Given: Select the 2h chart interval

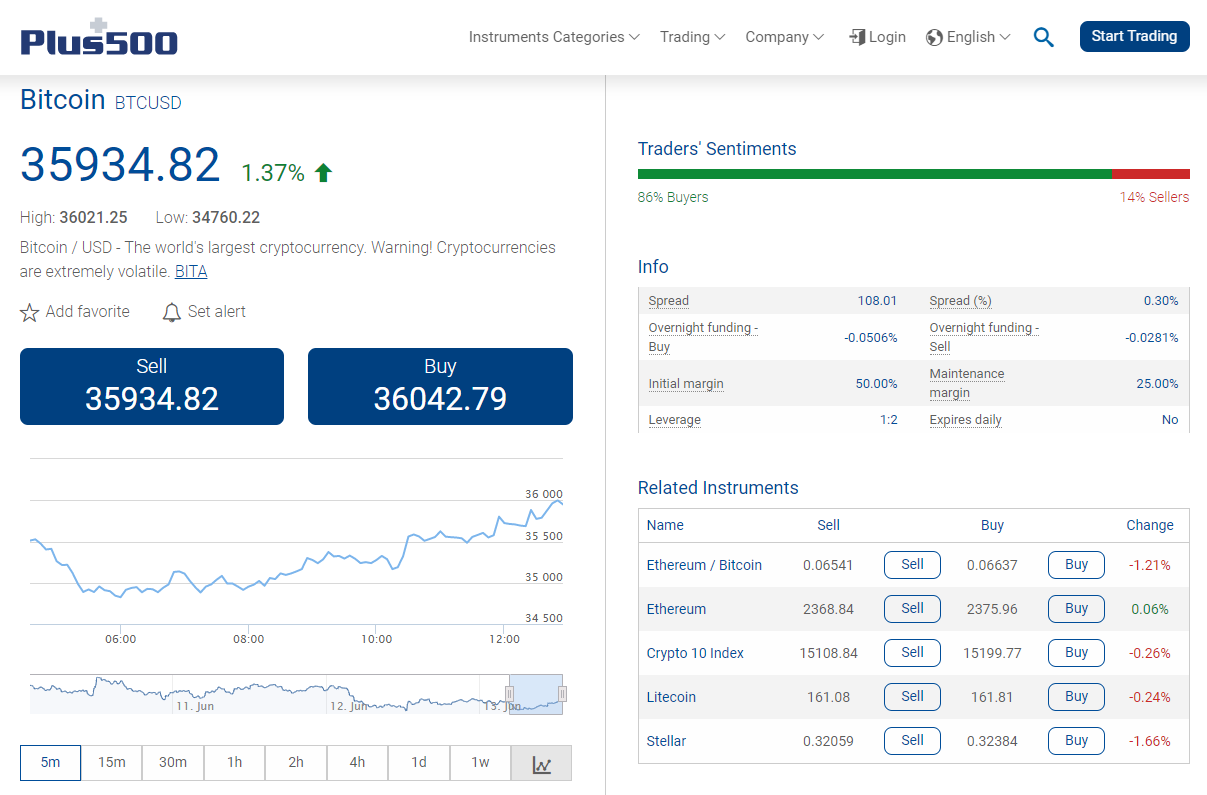Looking at the screenshot, I should [296, 763].
